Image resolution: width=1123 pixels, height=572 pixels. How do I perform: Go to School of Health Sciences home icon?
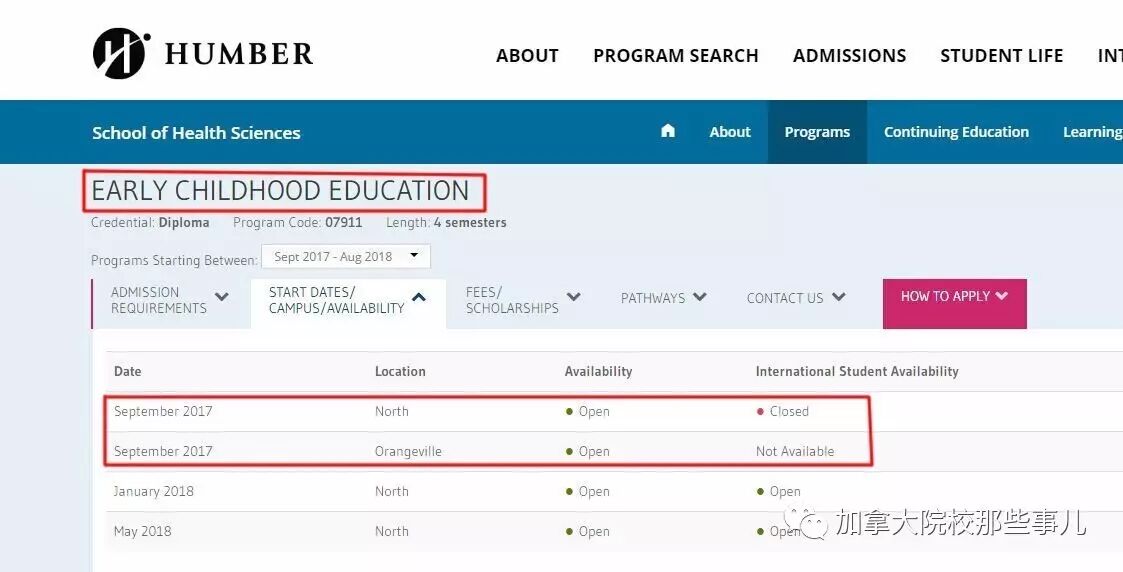[667, 130]
